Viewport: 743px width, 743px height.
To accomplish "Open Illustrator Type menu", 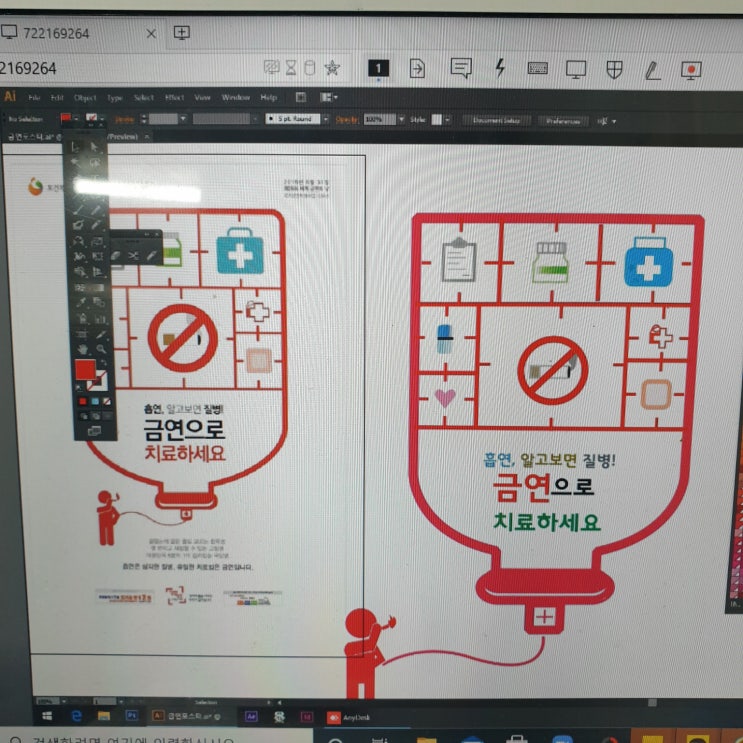I will click(114, 98).
